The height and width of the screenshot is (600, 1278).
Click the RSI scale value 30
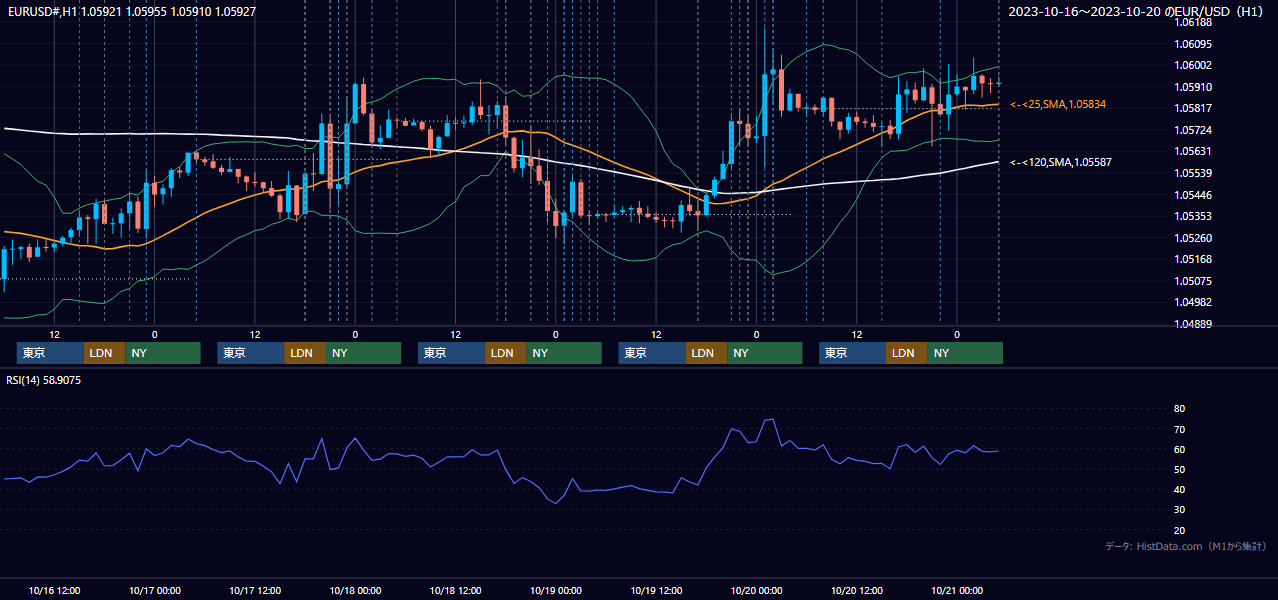[x=1180, y=510]
